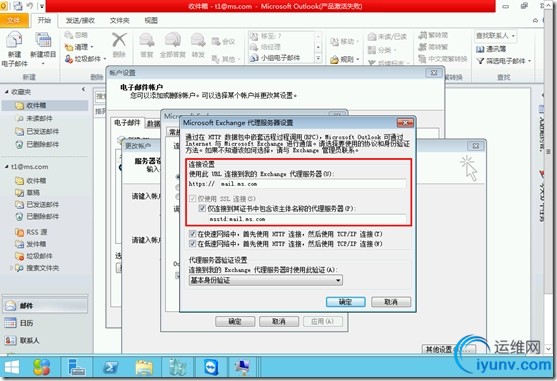Open the 草稿 (Drafts) folder
The height and width of the screenshot is (381, 557).
(28, 192)
